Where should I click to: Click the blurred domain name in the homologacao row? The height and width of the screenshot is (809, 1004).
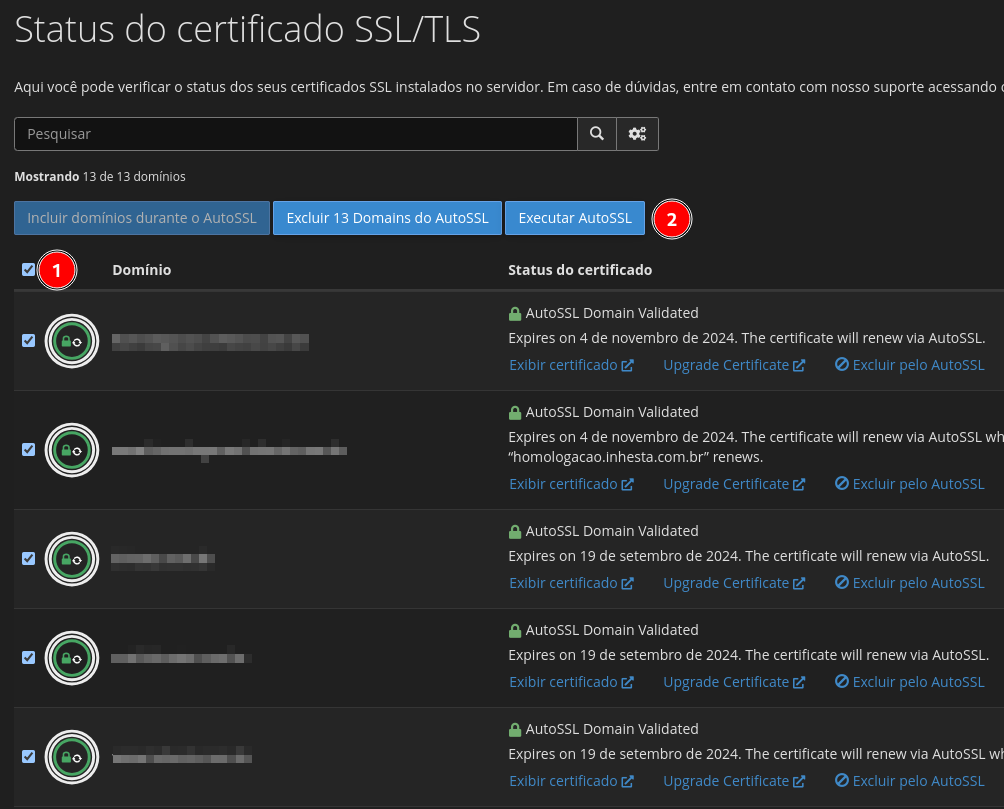[229, 451]
